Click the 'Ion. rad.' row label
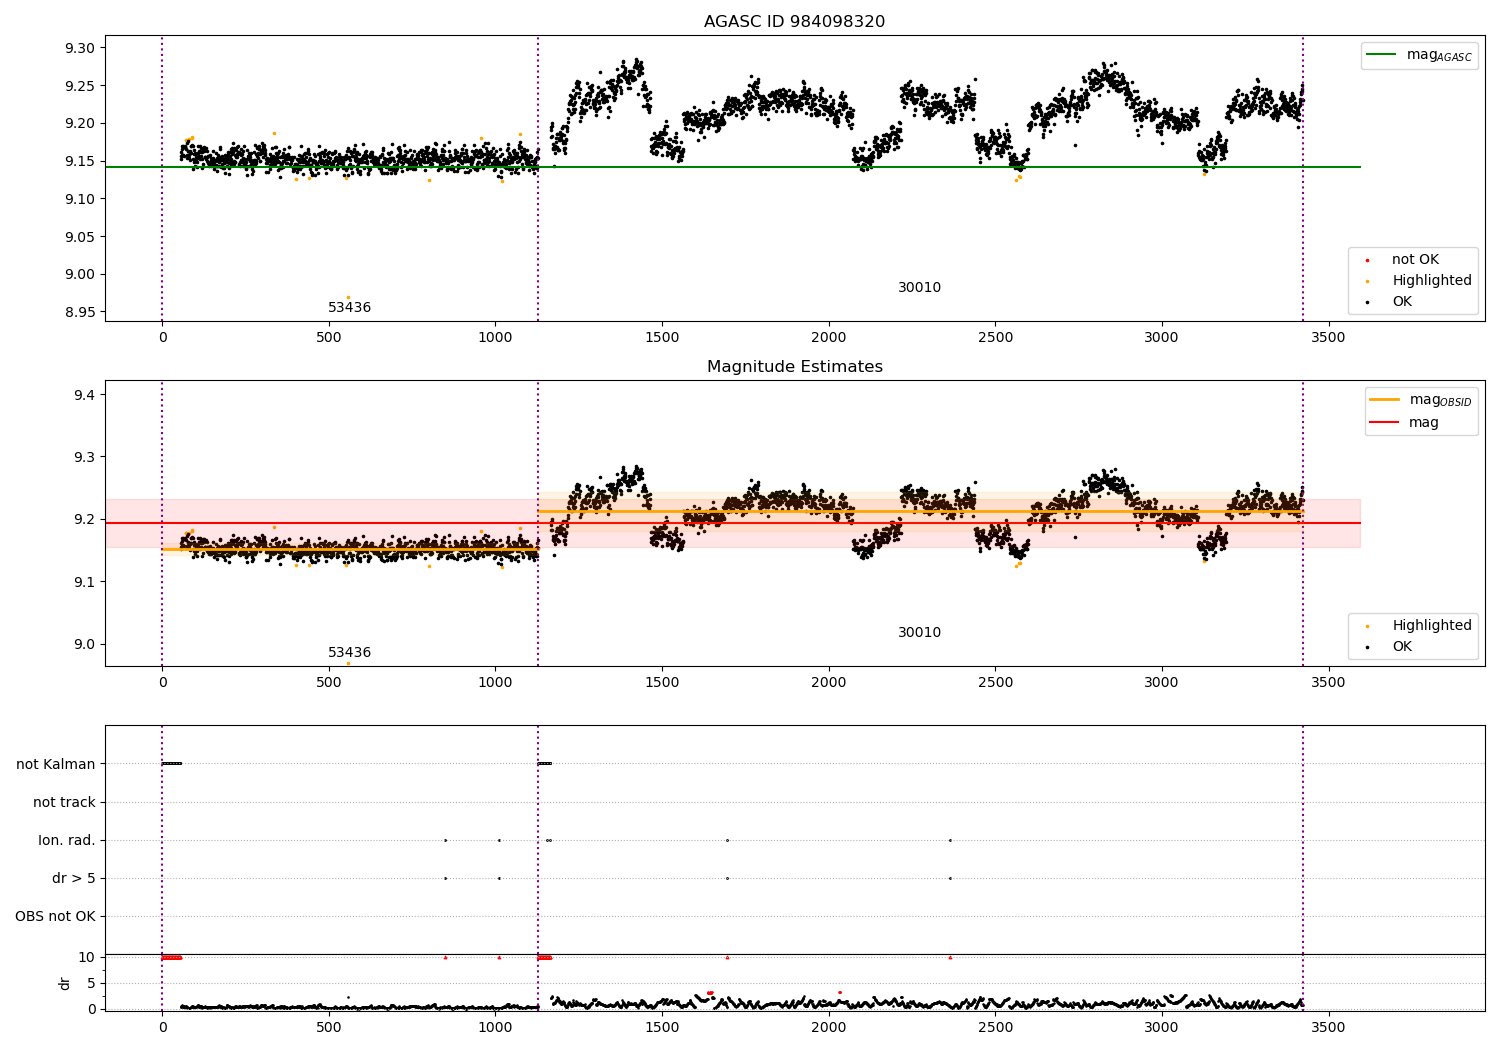 67,840
